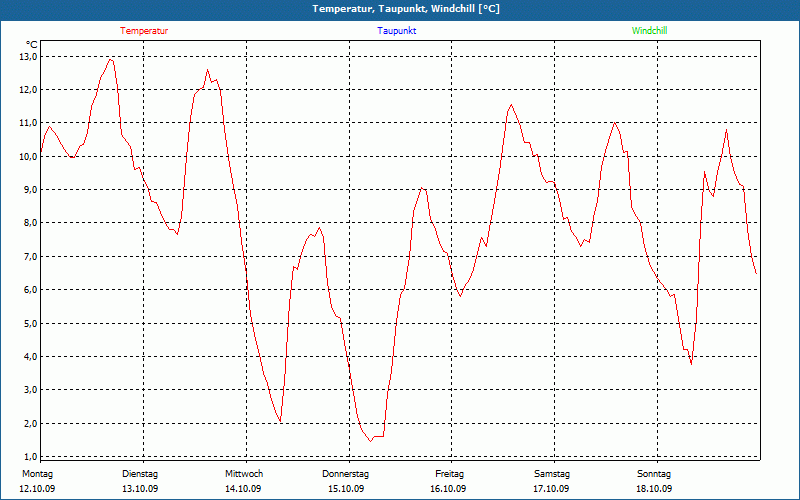Select the green 'Windchill' legend label
The height and width of the screenshot is (500, 800).
tap(649, 31)
